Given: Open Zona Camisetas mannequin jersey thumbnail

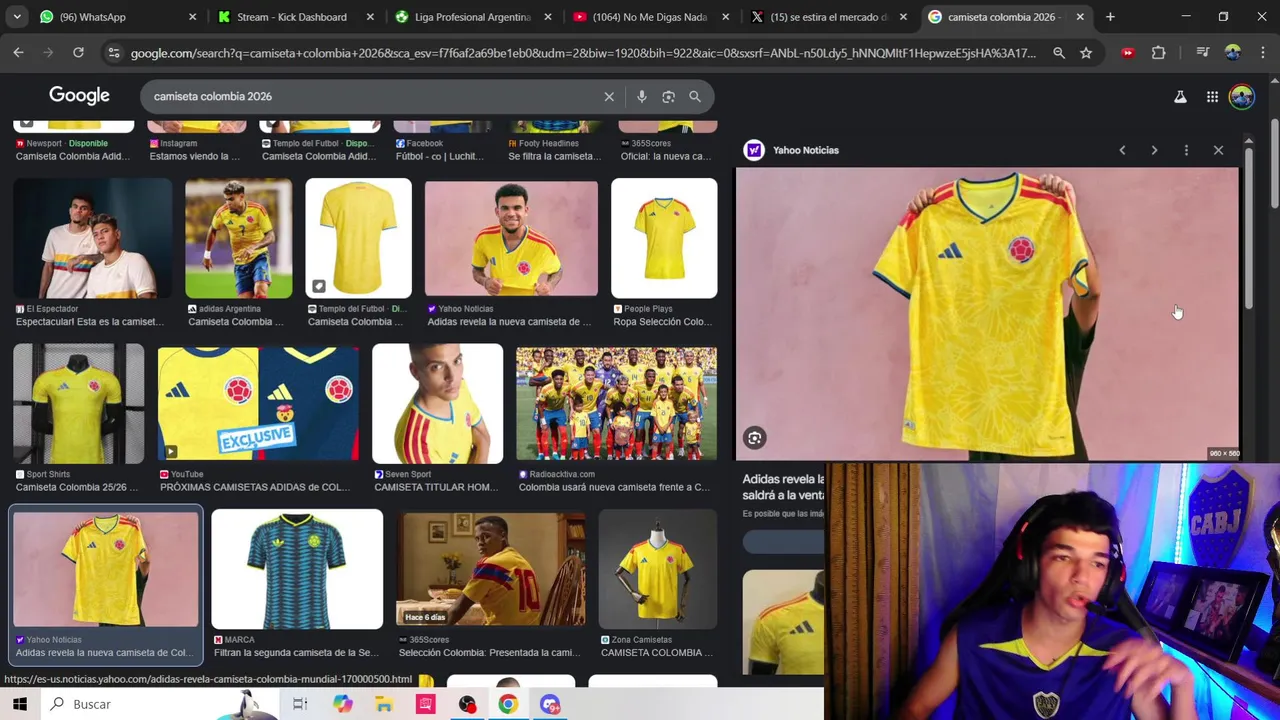Looking at the screenshot, I should click(x=657, y=569).
